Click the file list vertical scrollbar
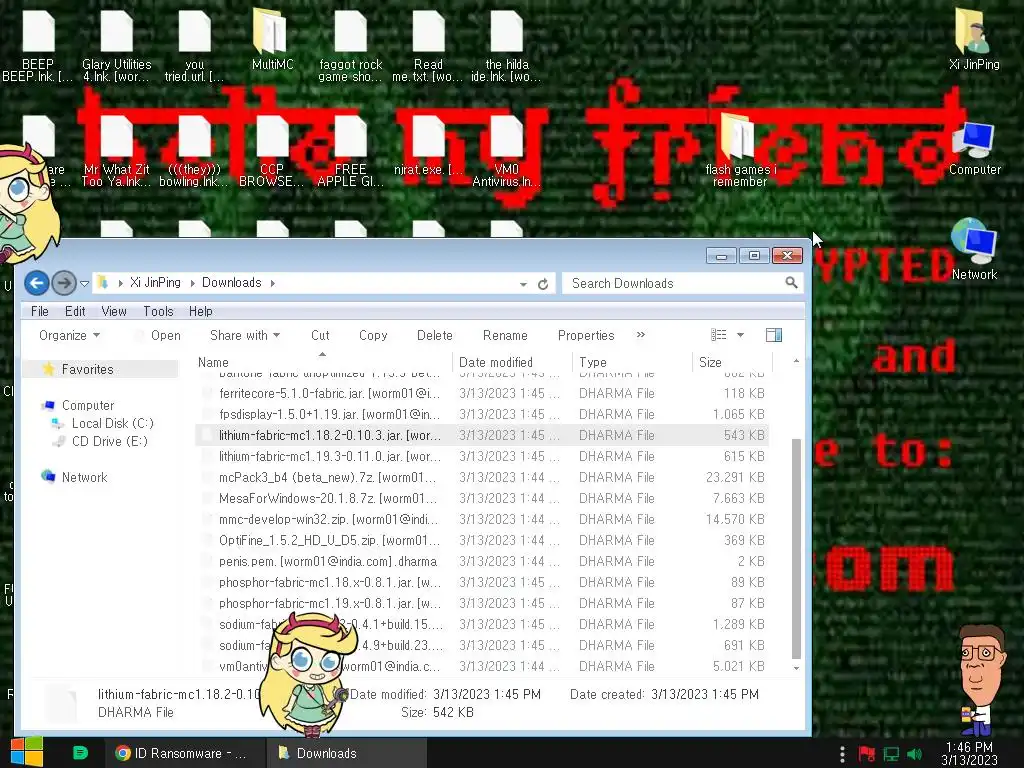 (x=796, y=549)
